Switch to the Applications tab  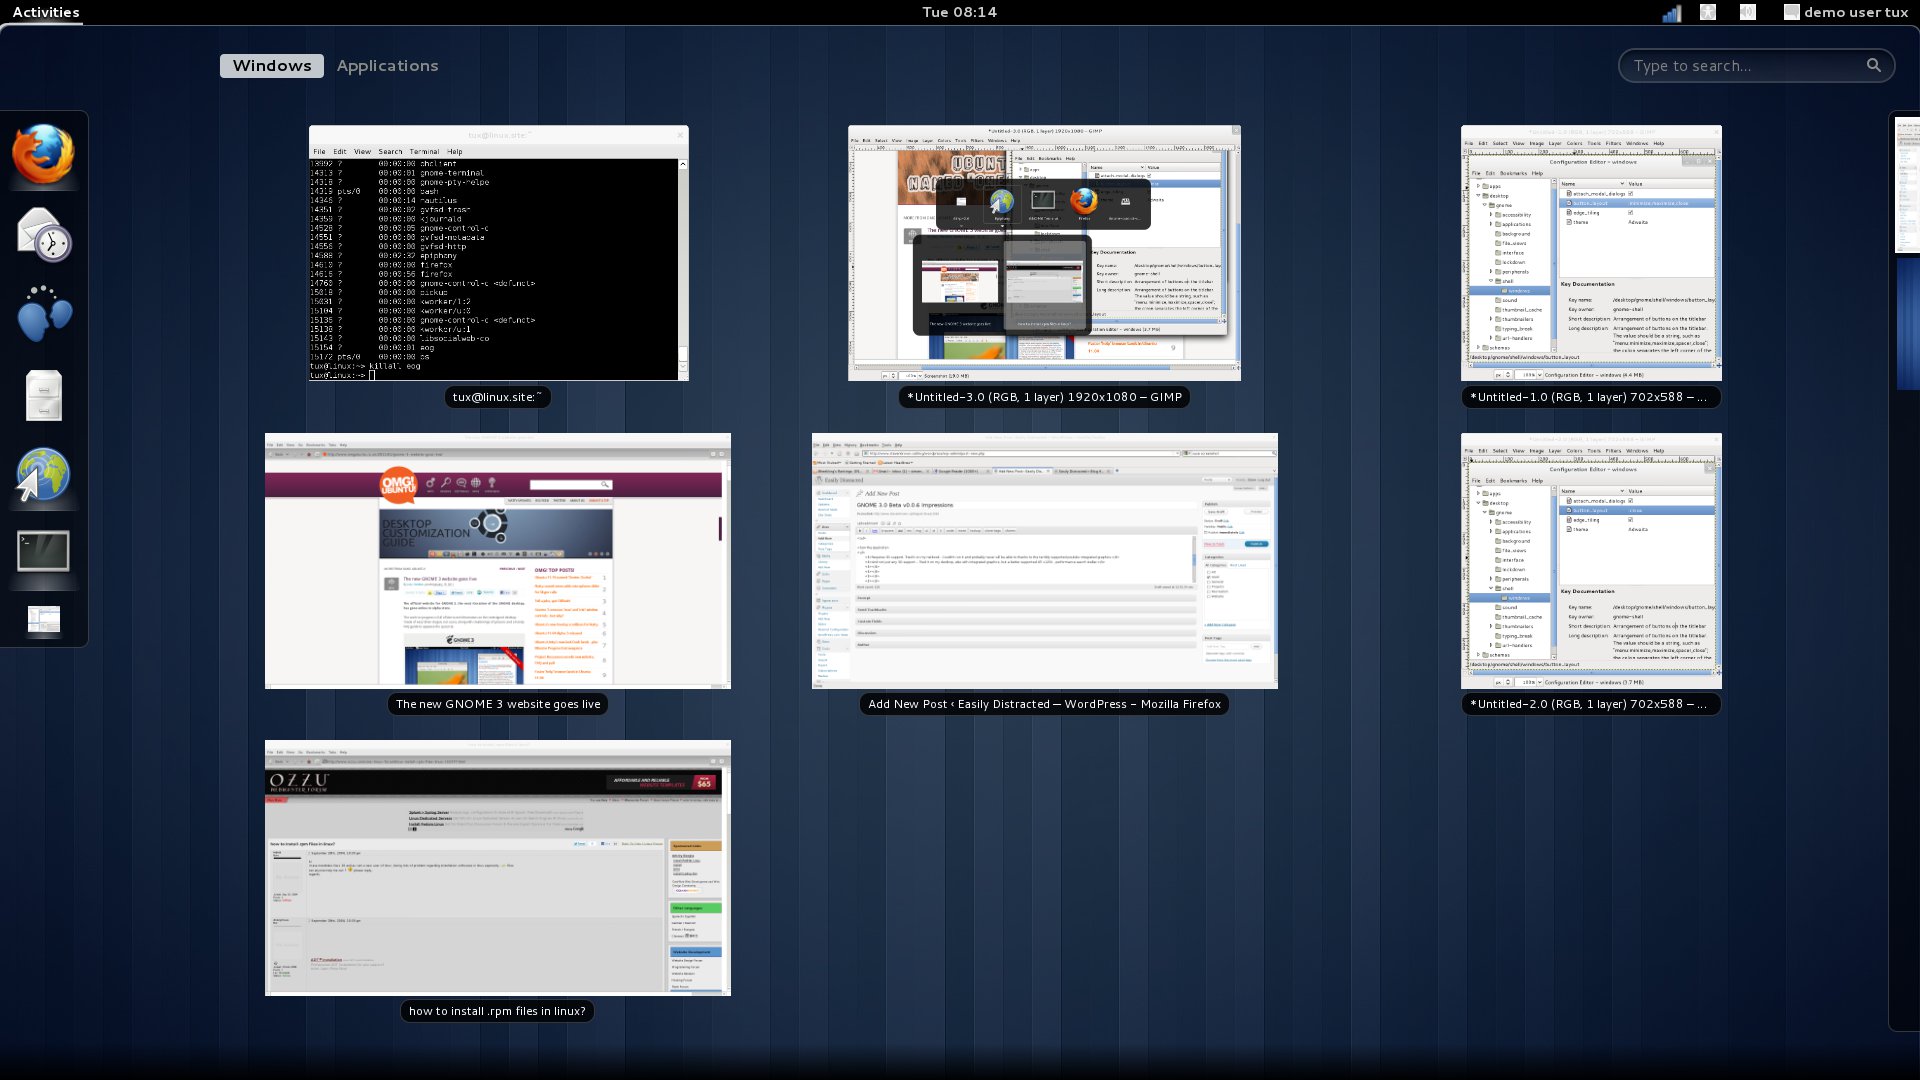pos(387,65)
